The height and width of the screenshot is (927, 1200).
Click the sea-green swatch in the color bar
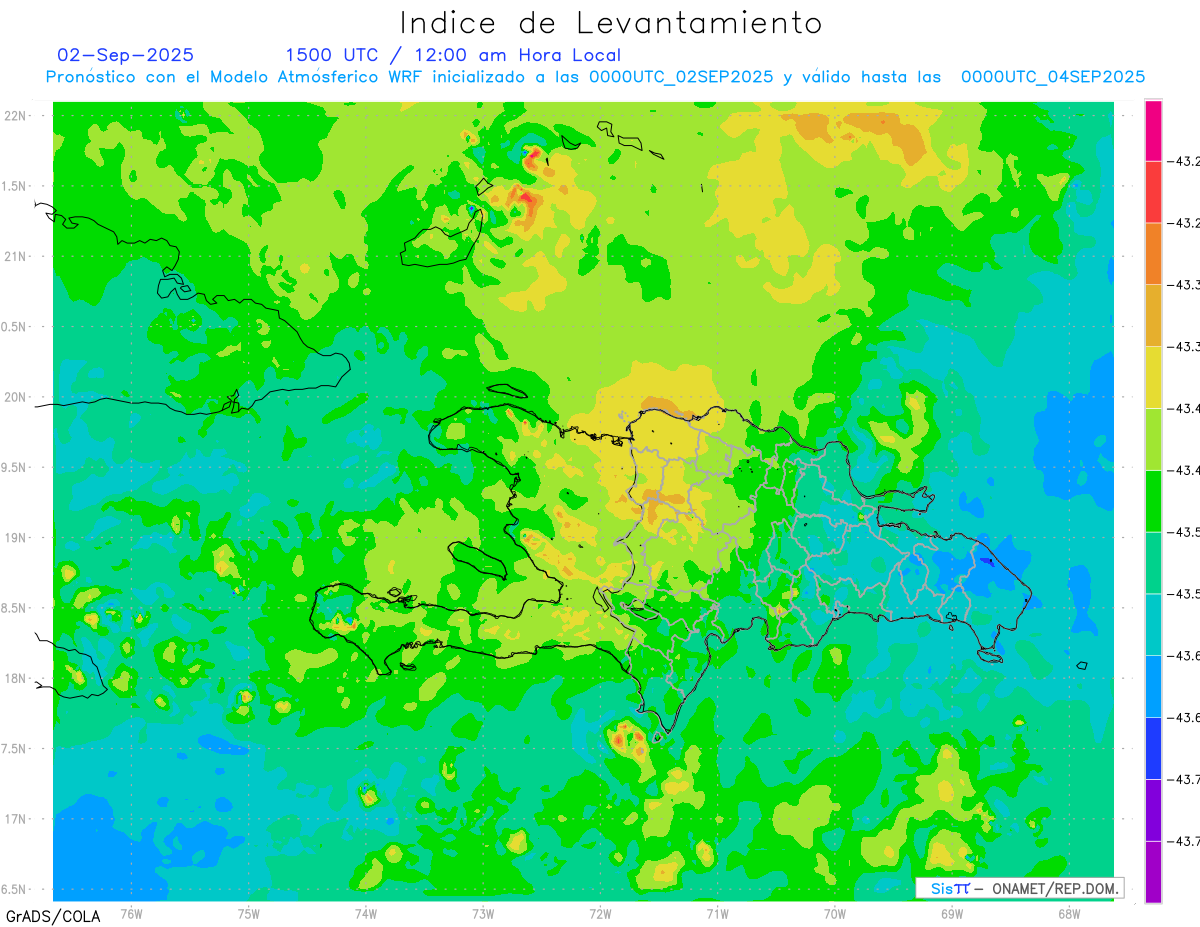[1153, 563]
